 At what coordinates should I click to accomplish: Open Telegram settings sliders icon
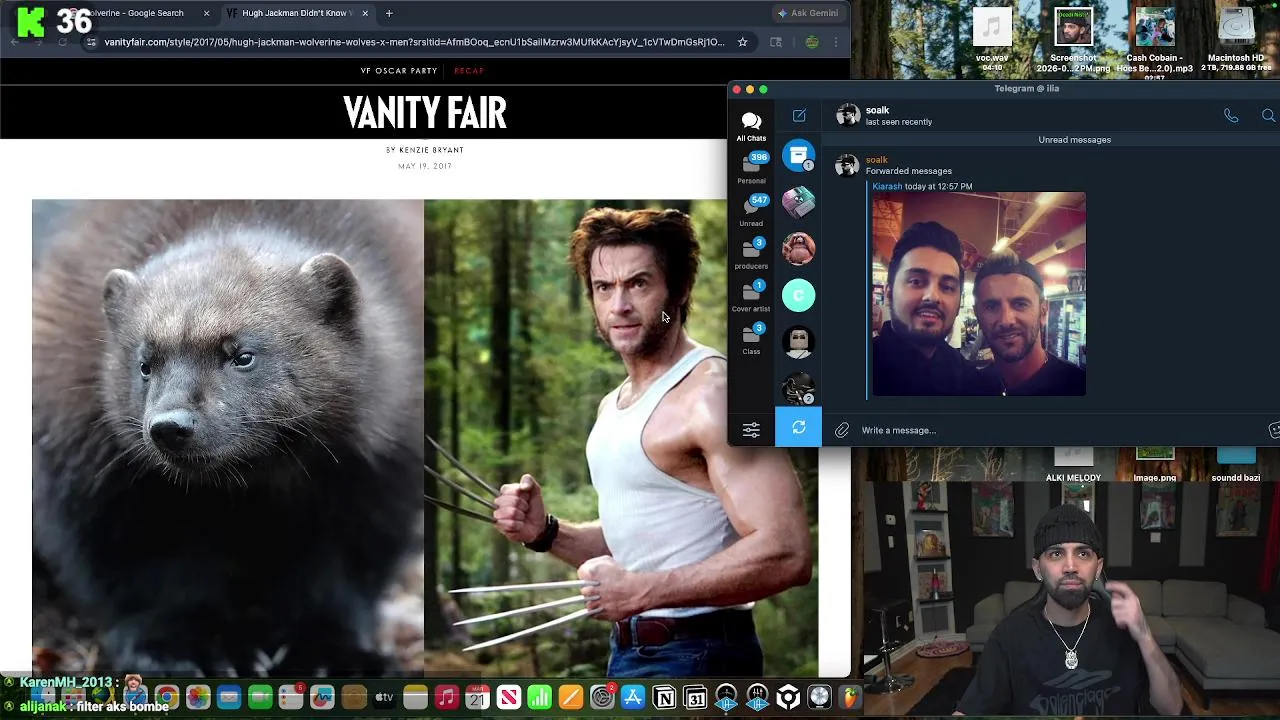point(751,429)
